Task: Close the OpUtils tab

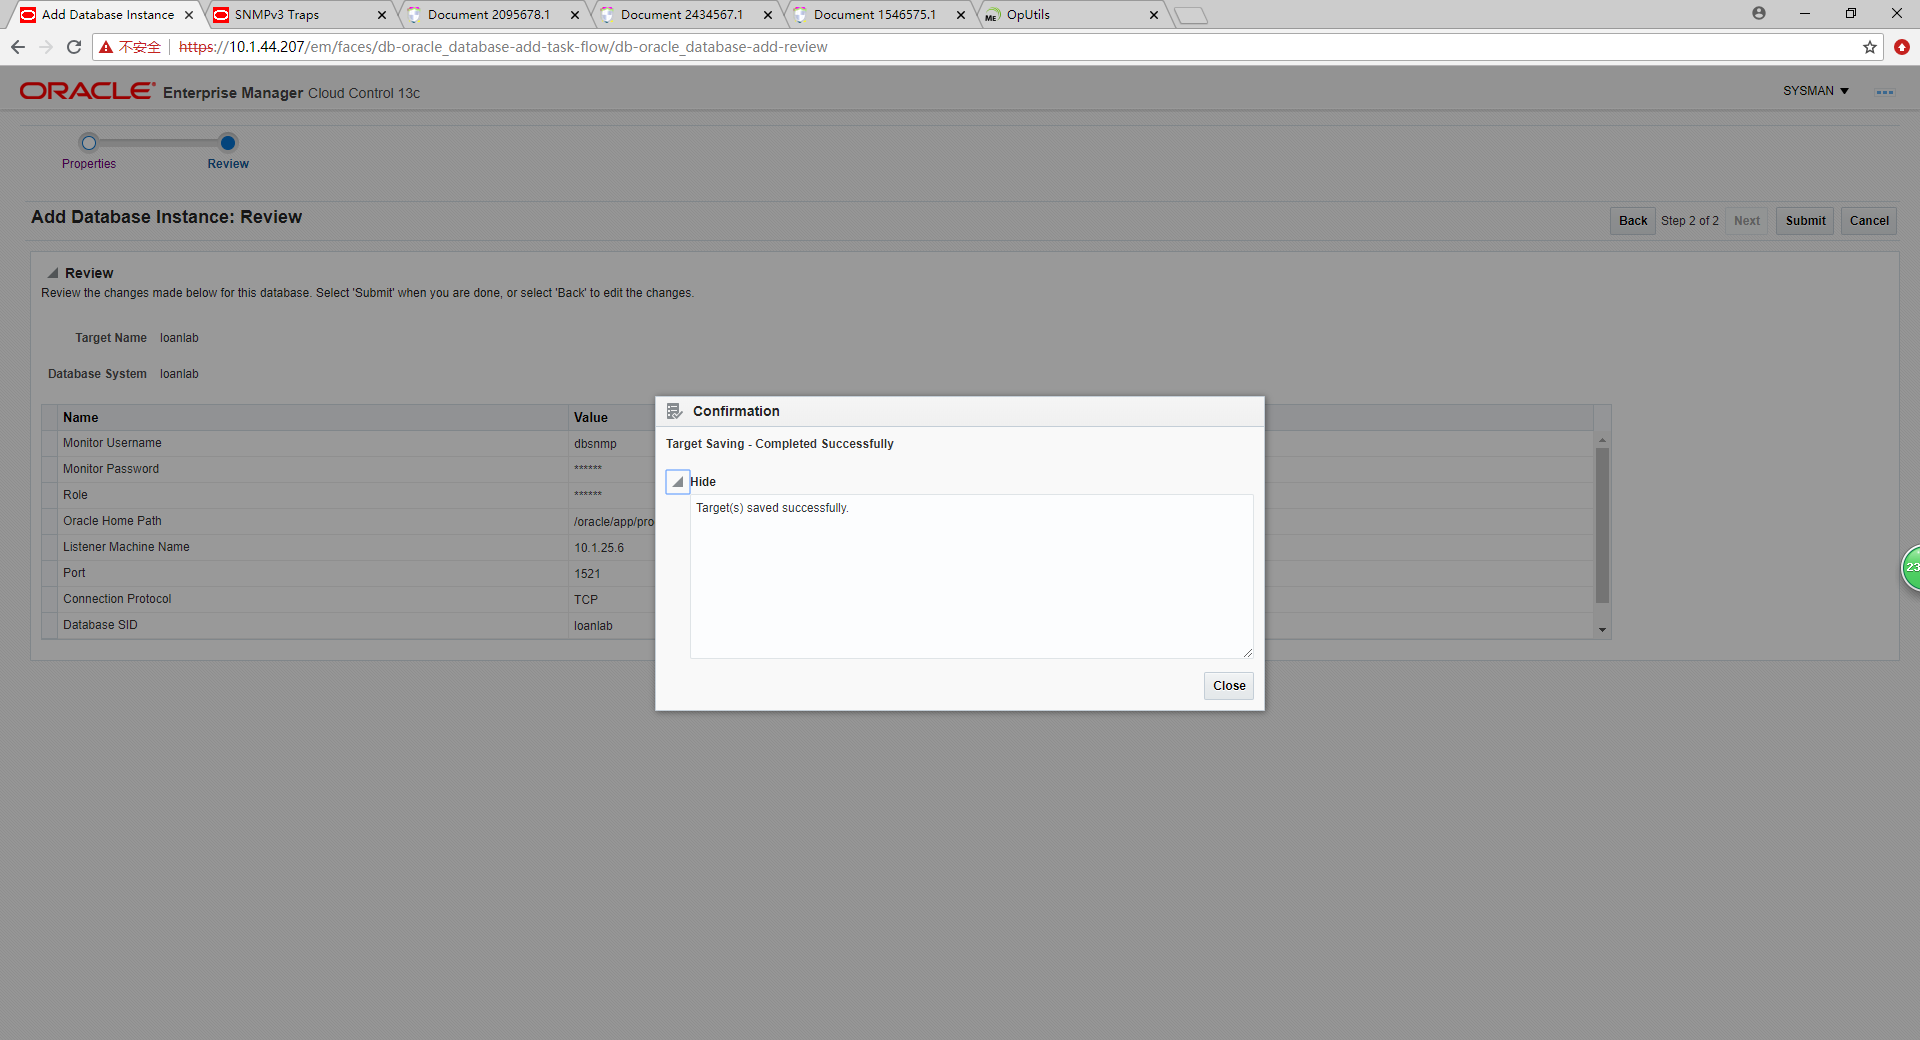Action: pyautogui.click(x=1153, y=15)
